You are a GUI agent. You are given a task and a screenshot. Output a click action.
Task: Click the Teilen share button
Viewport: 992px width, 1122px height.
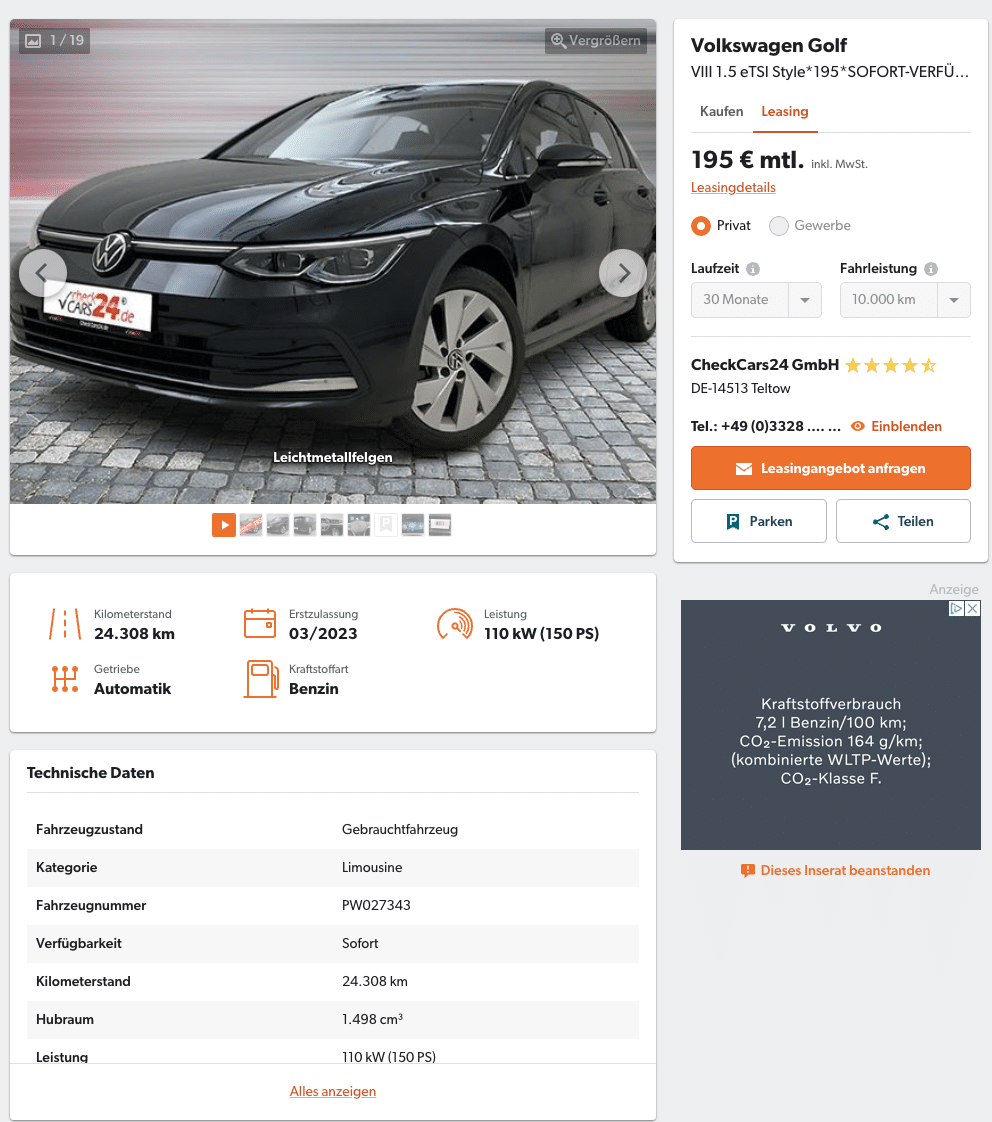pyautogui.click(x=903, y=521)
